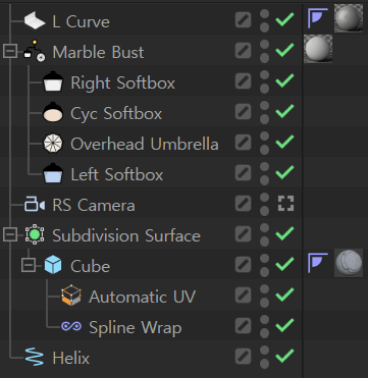Activate RS Camera view toggle
This screenshot has height=378, width=368.
point(286,203)
